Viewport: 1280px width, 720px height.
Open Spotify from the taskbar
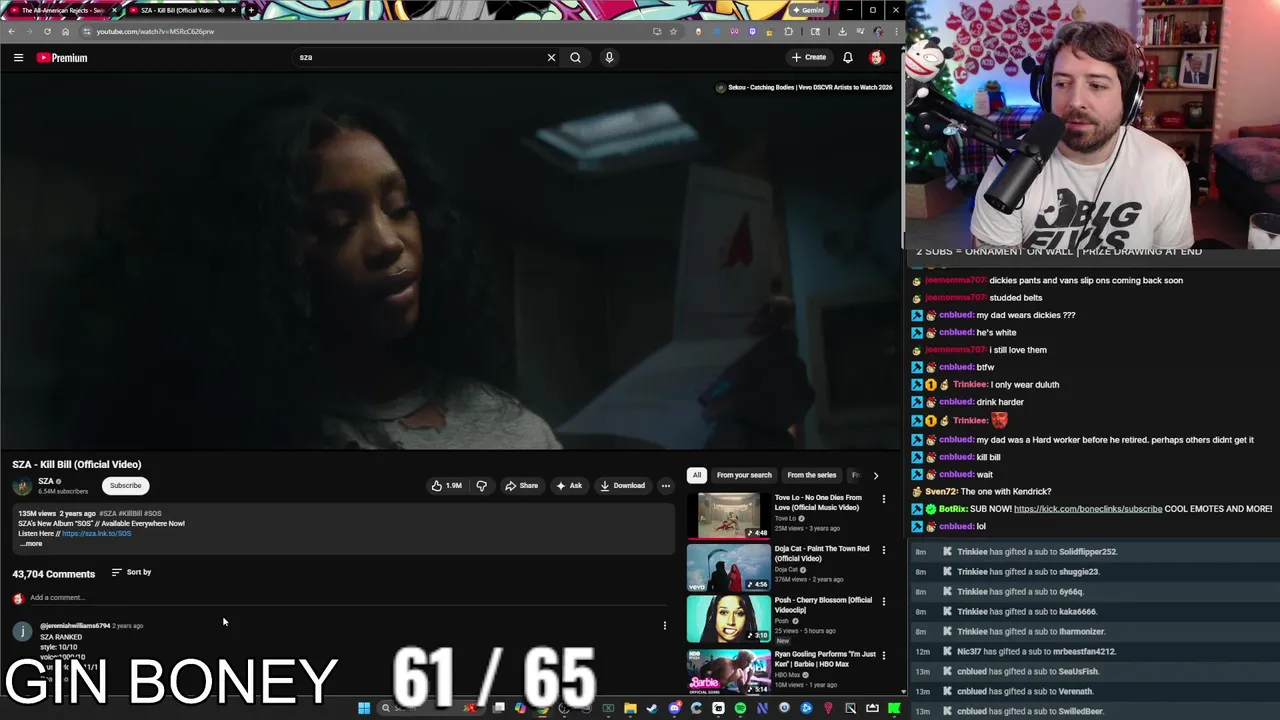click(740, 708)
